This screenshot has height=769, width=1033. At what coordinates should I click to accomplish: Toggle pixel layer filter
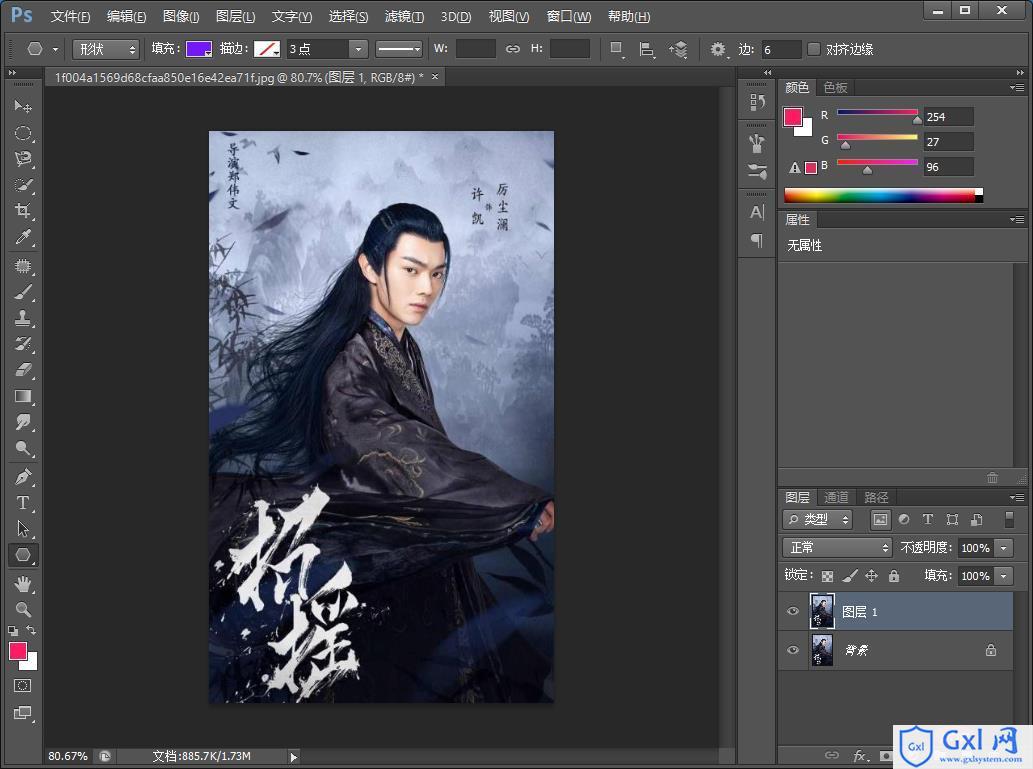(880, 519)
